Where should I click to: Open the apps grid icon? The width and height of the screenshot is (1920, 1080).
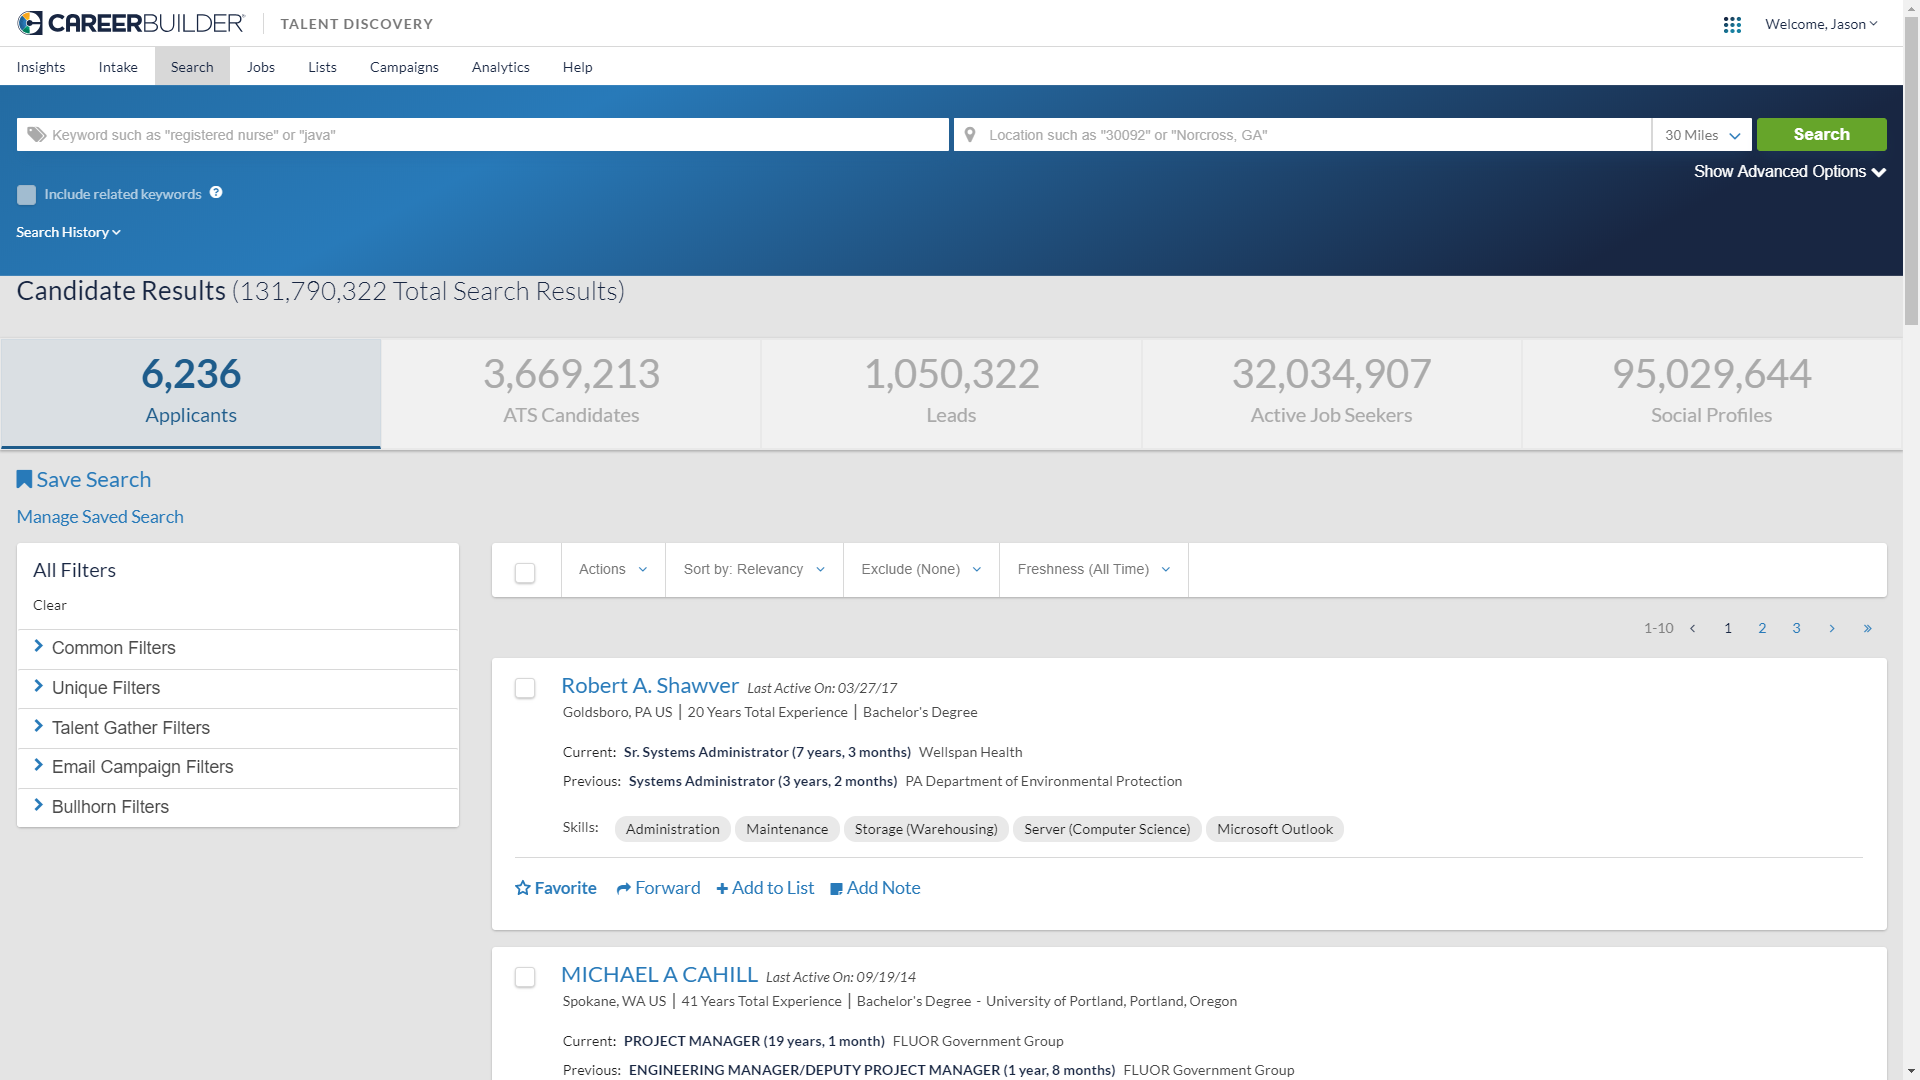pos(1732,25)
